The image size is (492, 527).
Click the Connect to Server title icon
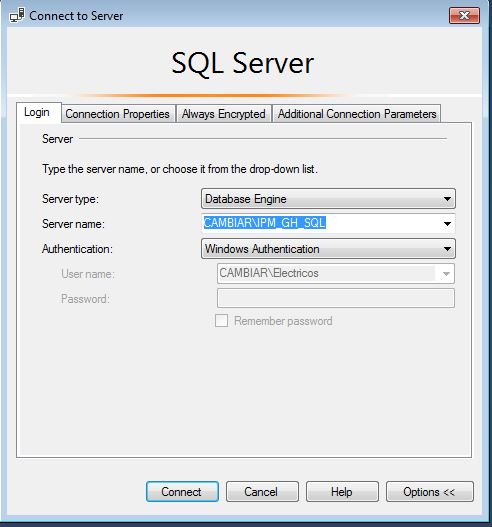tap(17, 15)
